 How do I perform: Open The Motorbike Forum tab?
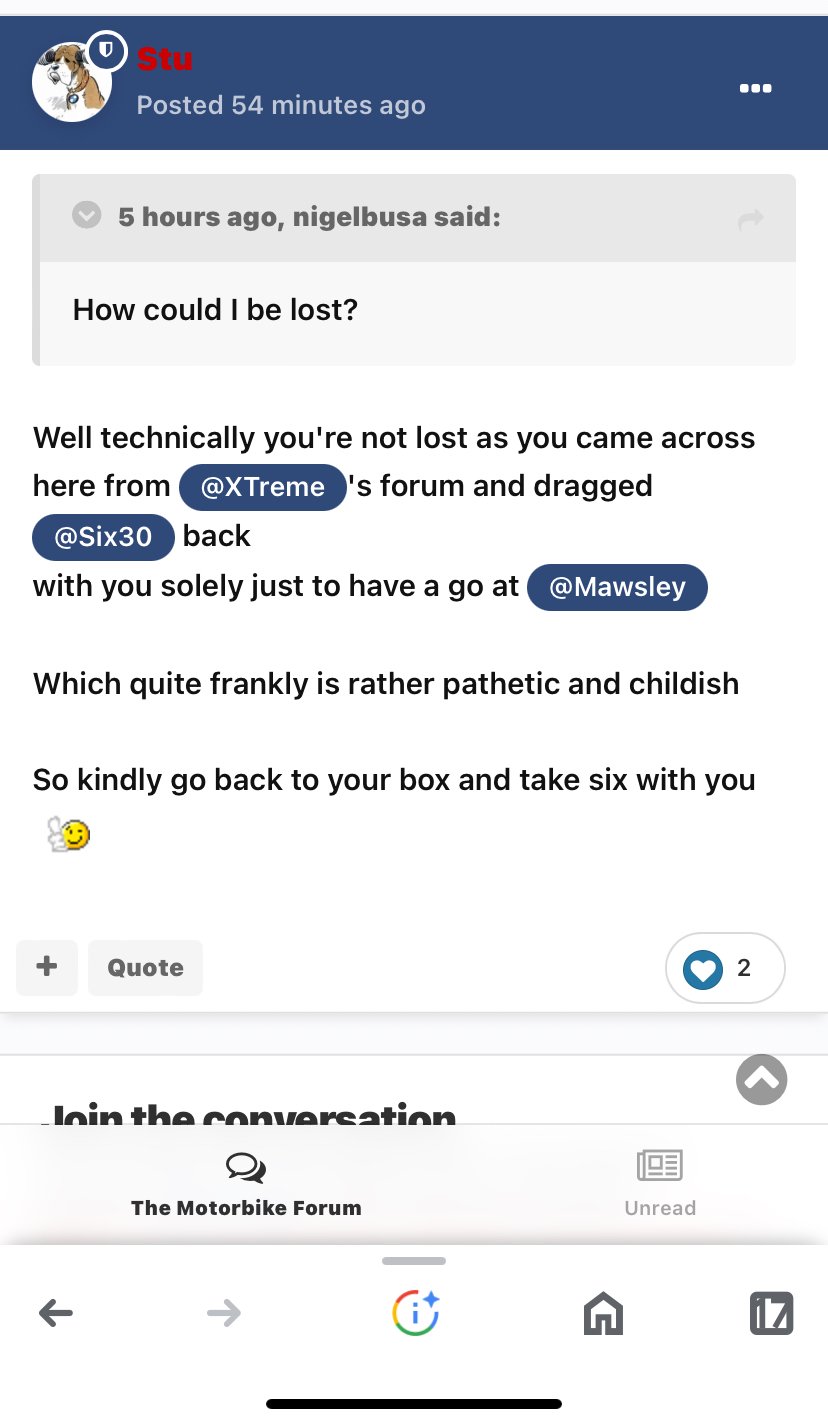(x=246, y=1185)
